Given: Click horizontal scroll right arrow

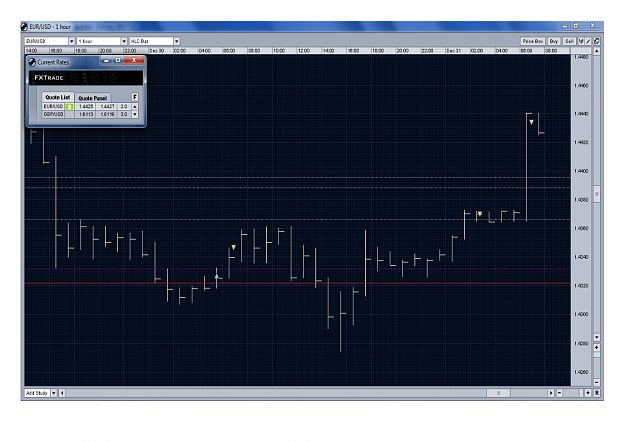Looking at the screenshot, I should (x=551, y=393).
